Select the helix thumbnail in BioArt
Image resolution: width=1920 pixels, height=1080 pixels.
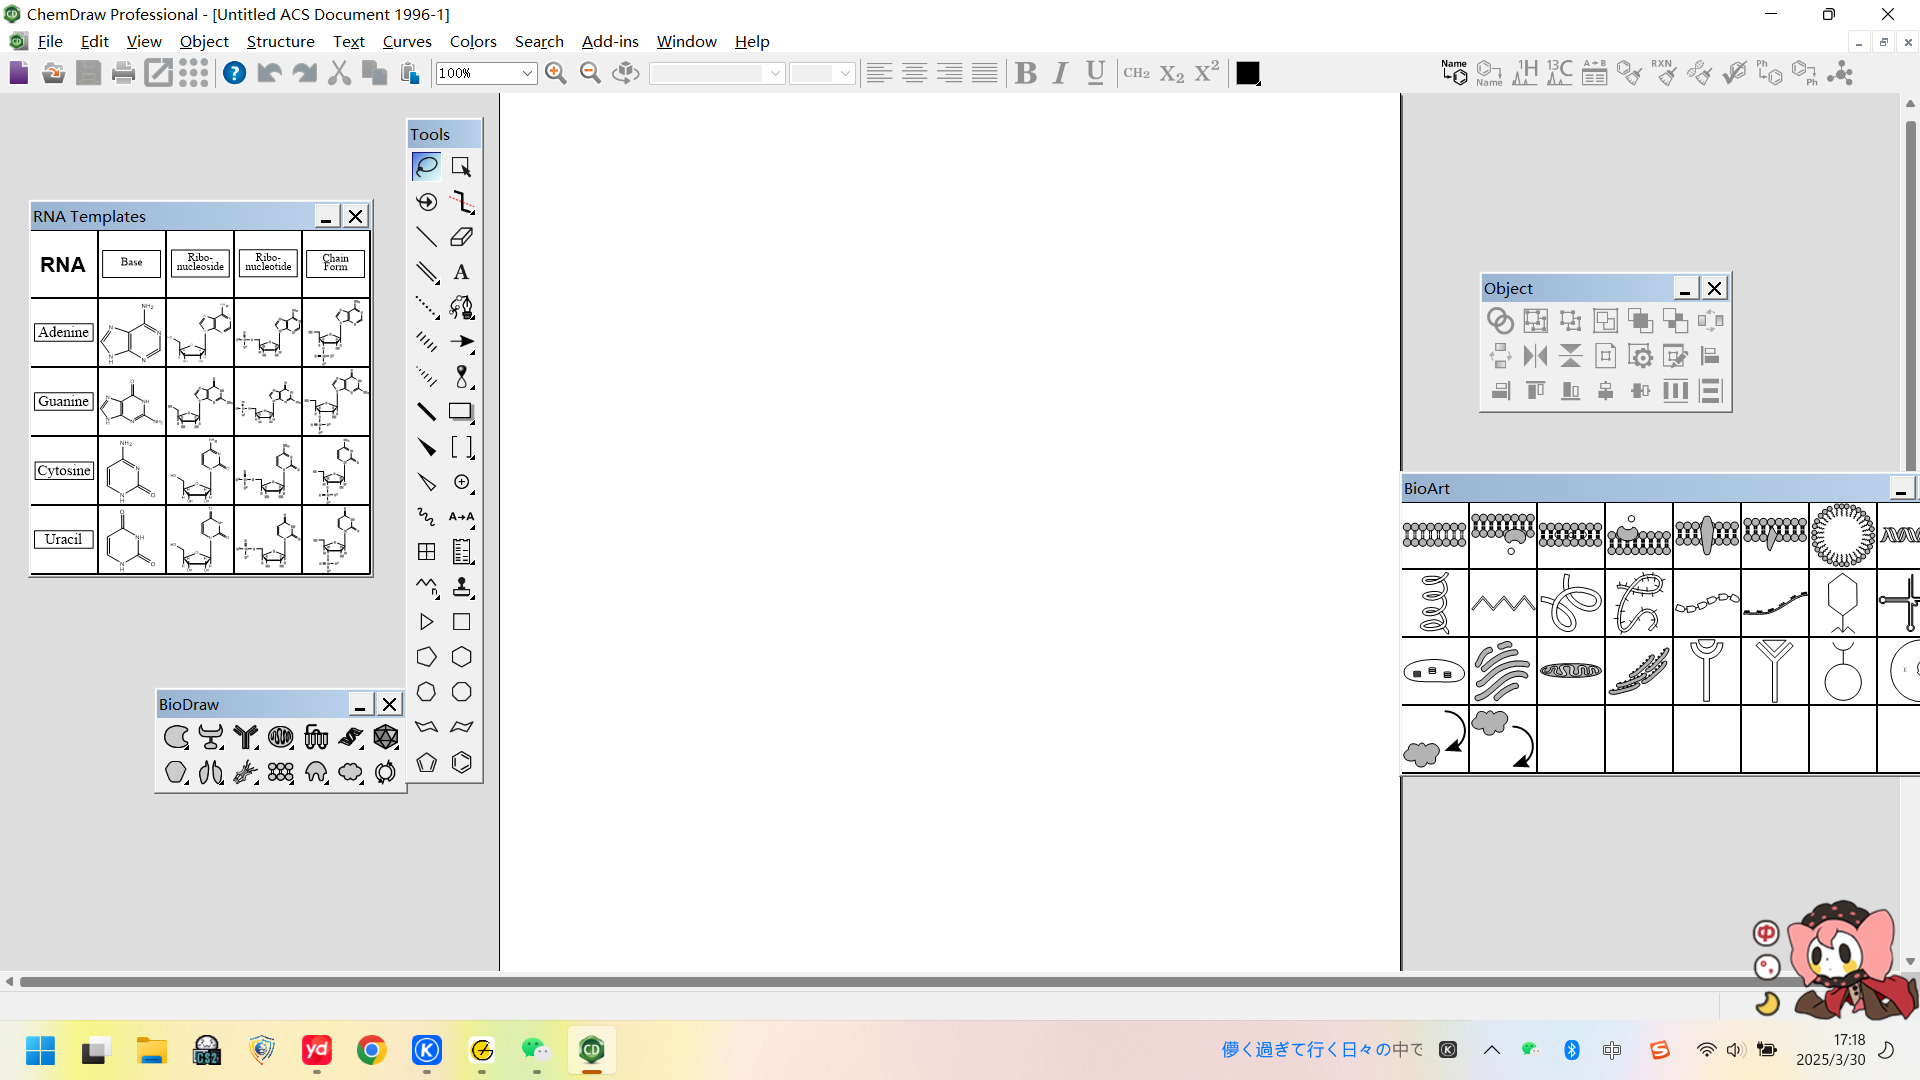coord(1434,603)
